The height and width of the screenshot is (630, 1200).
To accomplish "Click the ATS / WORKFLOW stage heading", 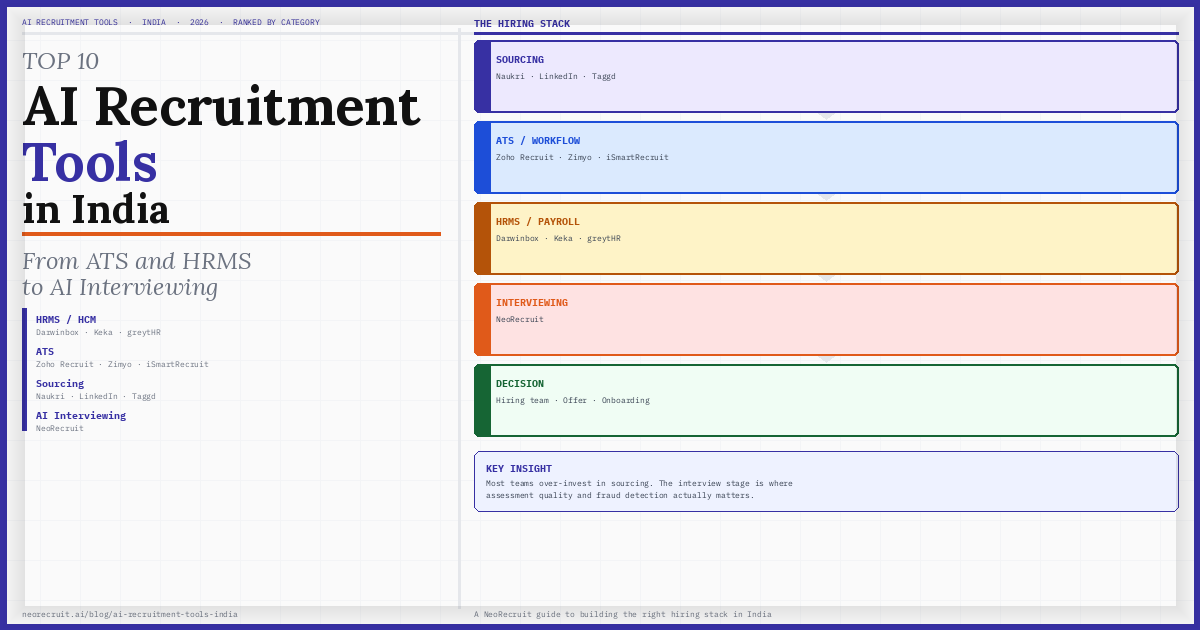I will 538,141.
